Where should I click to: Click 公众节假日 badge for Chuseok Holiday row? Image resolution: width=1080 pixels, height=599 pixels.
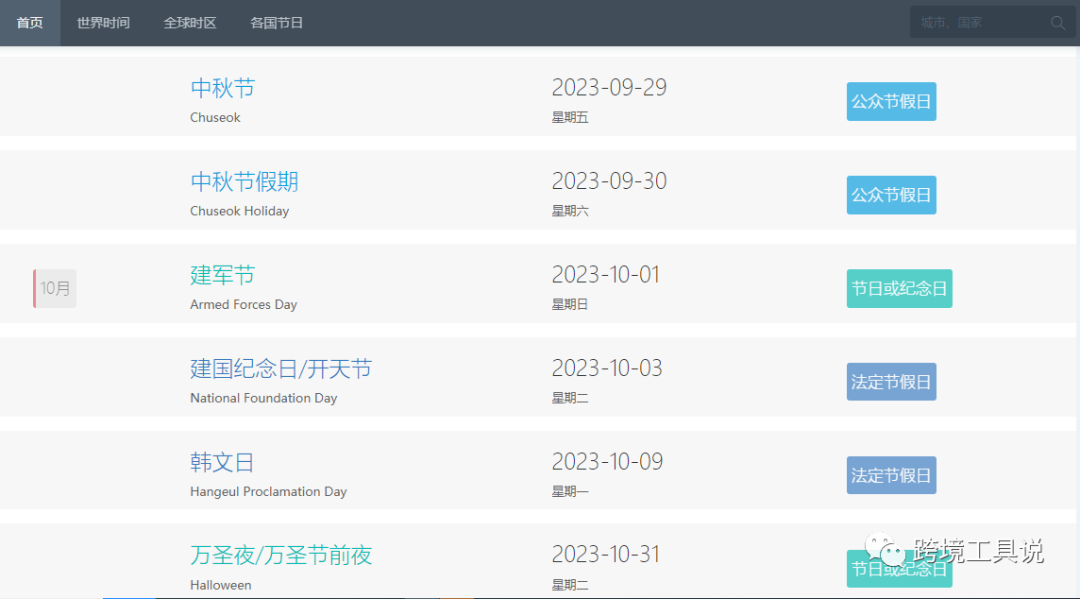[891, 195]
